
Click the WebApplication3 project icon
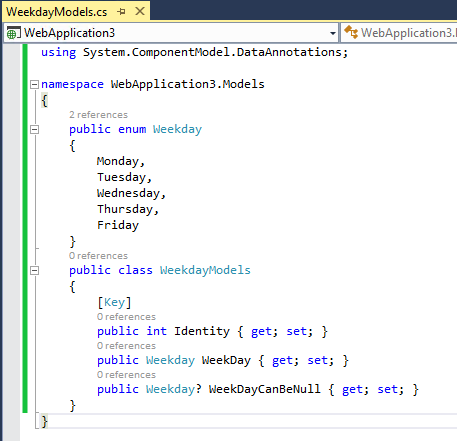[13, 33]
